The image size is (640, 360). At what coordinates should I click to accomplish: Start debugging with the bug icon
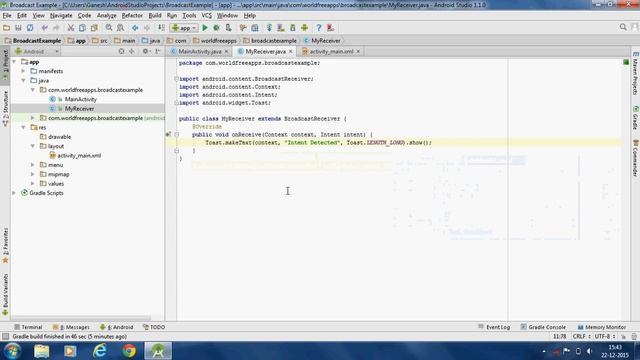point(216,28)
